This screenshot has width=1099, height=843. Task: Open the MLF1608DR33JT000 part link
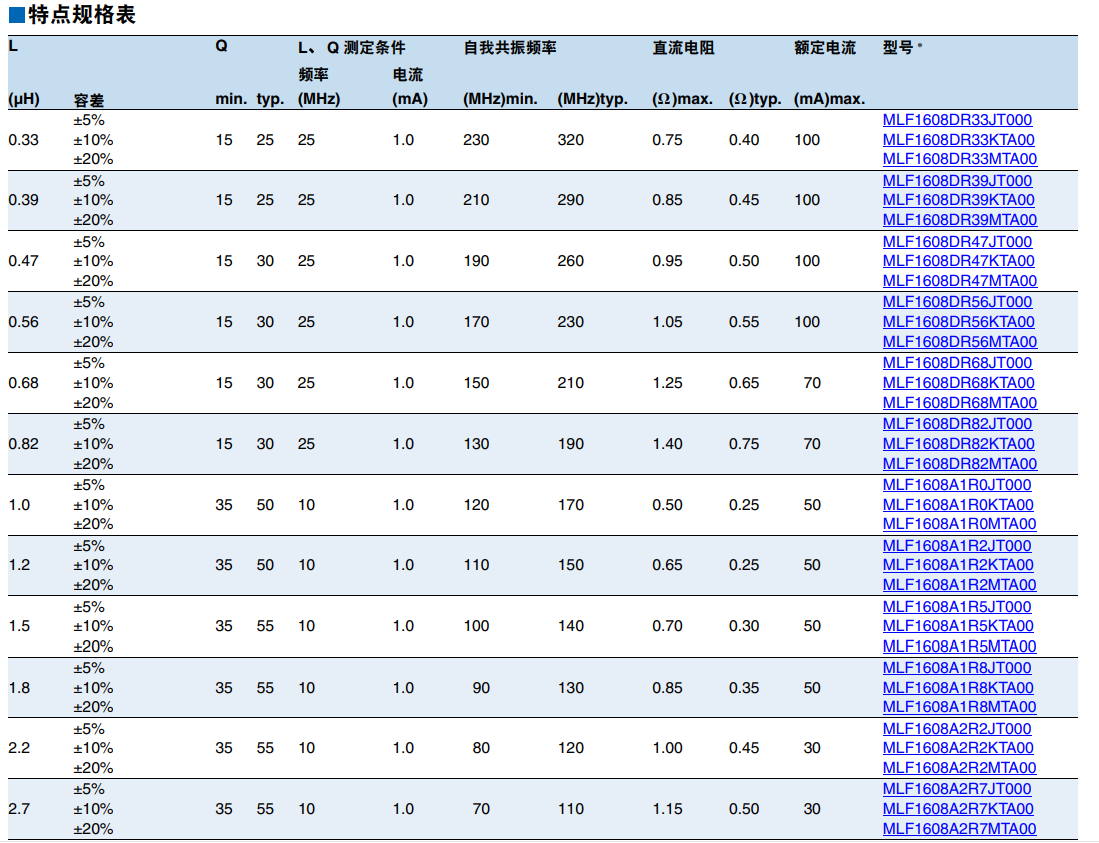pos(957,120)
